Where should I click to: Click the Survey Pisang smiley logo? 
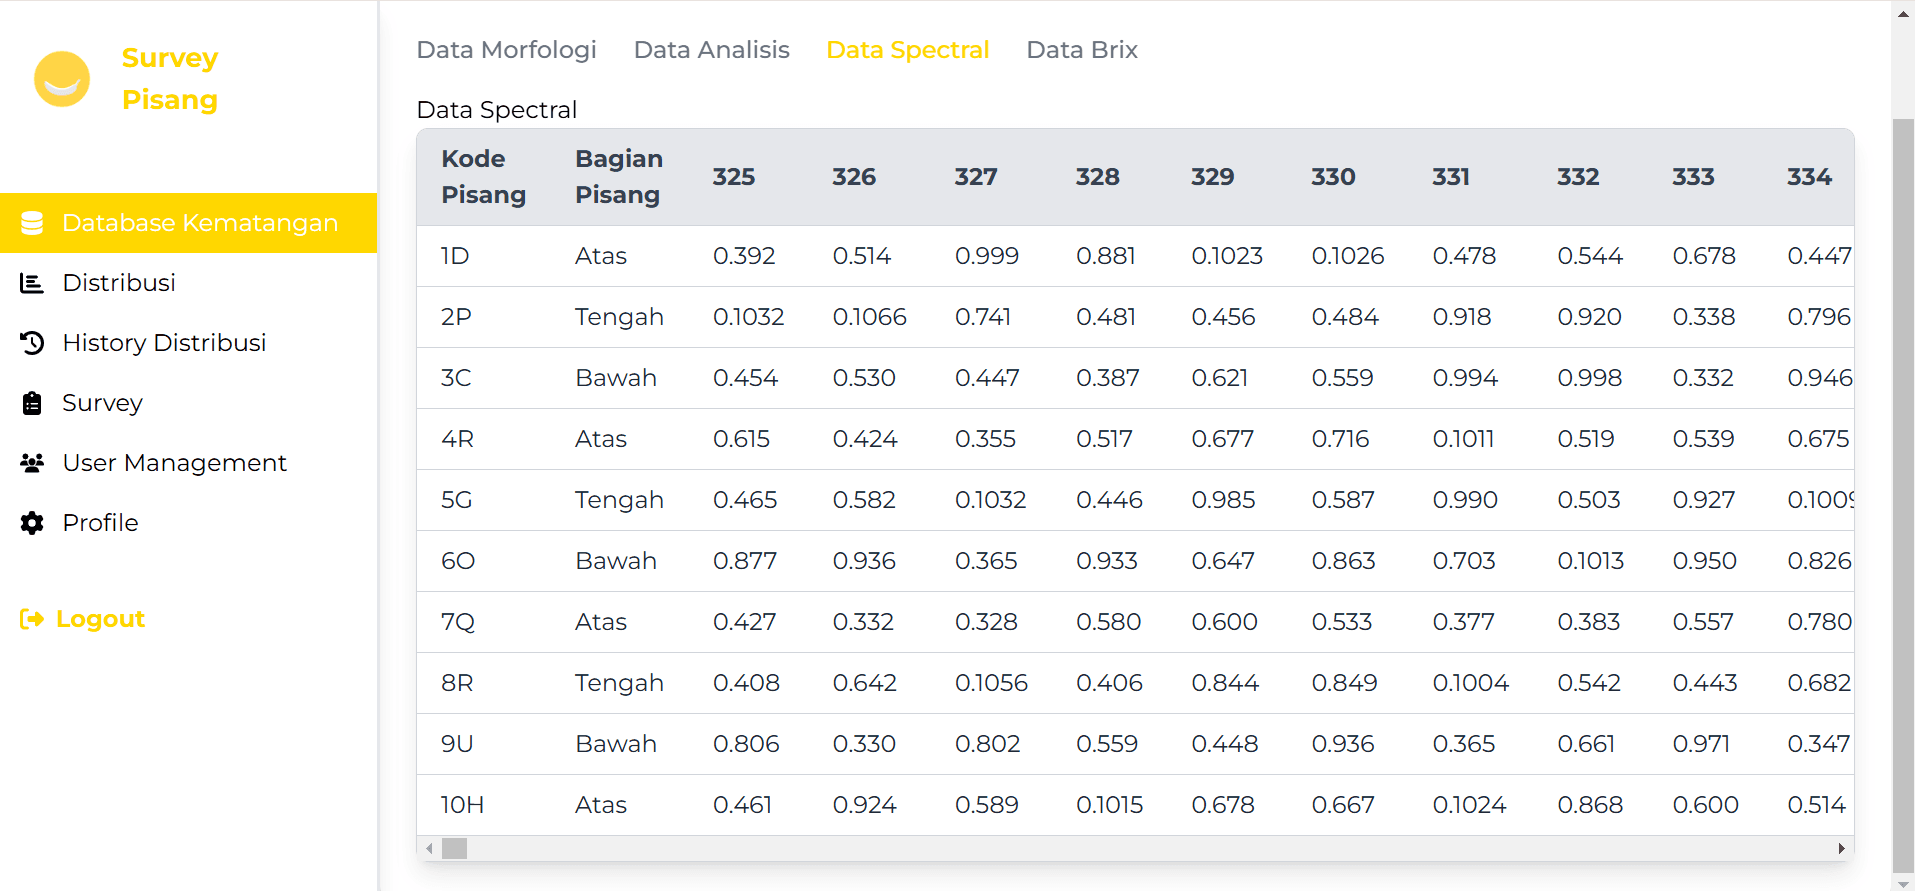62,79
